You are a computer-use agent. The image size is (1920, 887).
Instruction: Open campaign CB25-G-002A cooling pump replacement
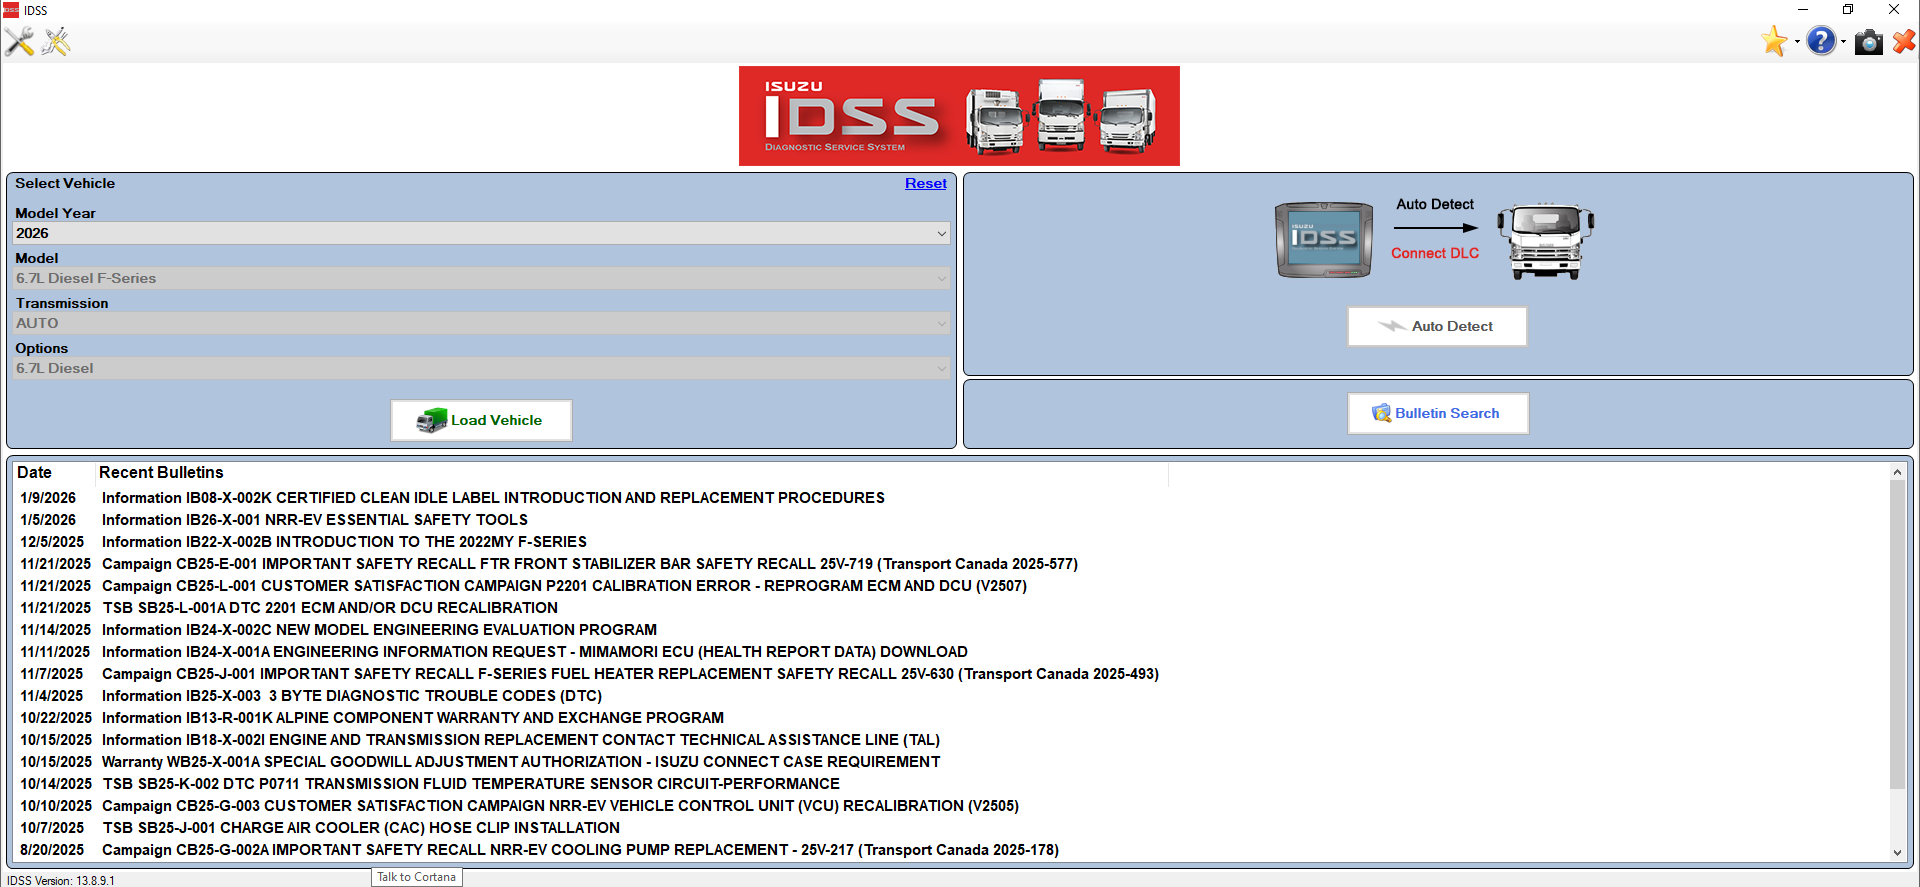tap(580, 850)
